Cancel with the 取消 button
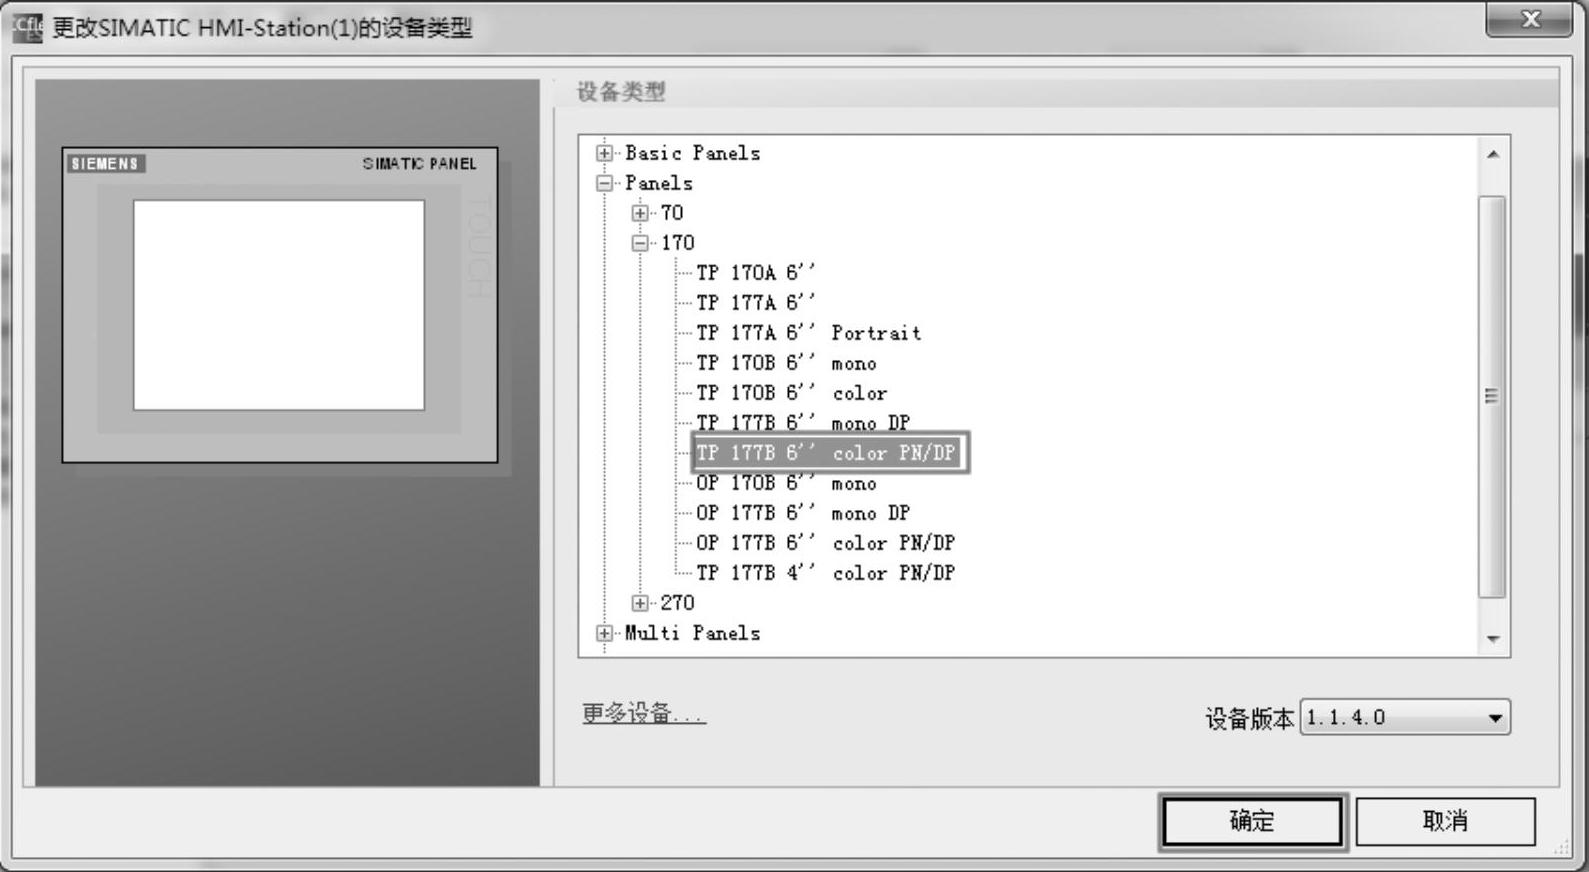Screen dimensions: 1589x872 click(1445, 822)
